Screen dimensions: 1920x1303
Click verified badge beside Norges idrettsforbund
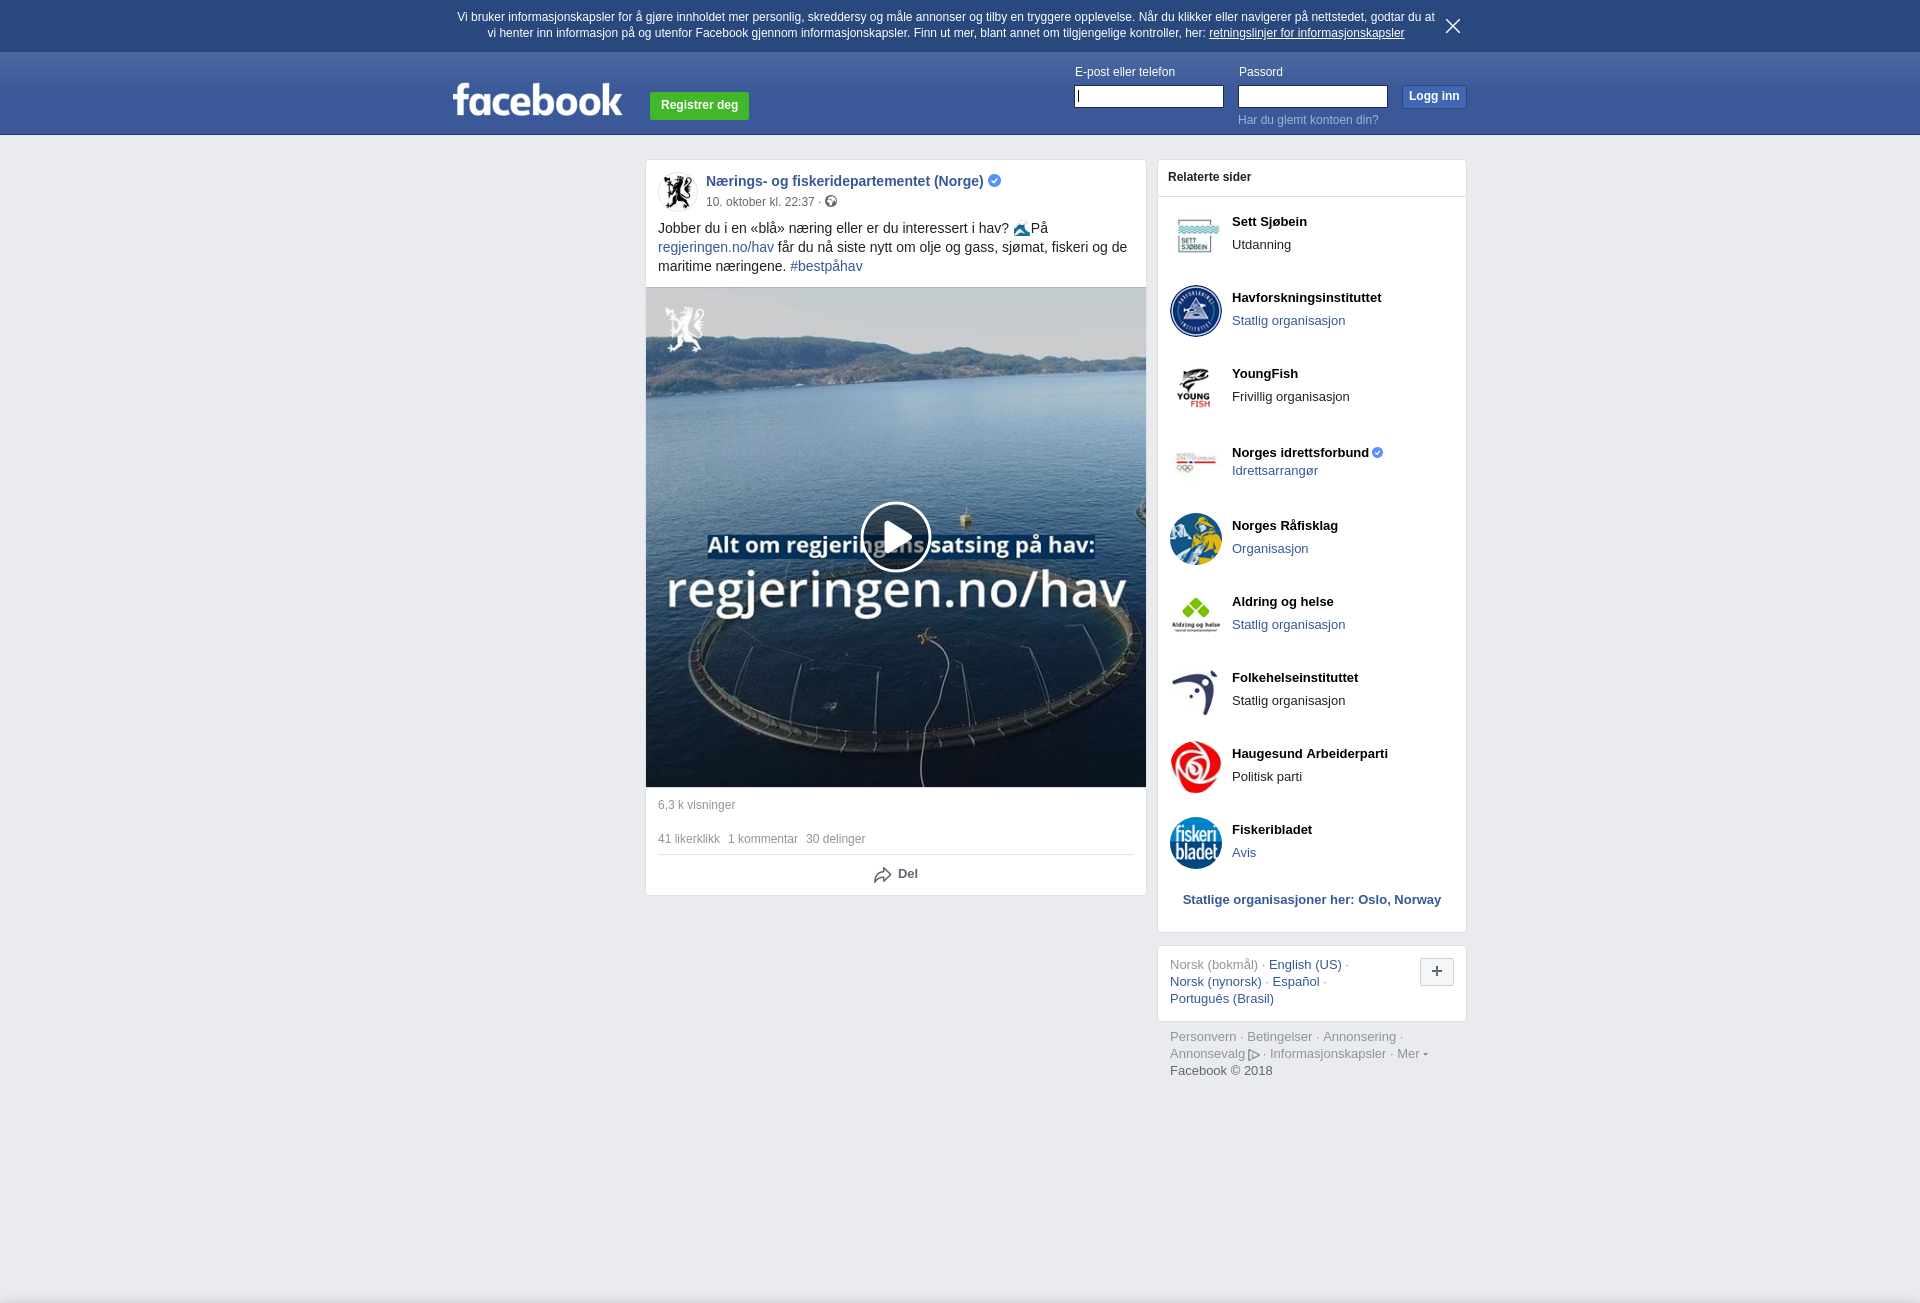coord(1377,453)
